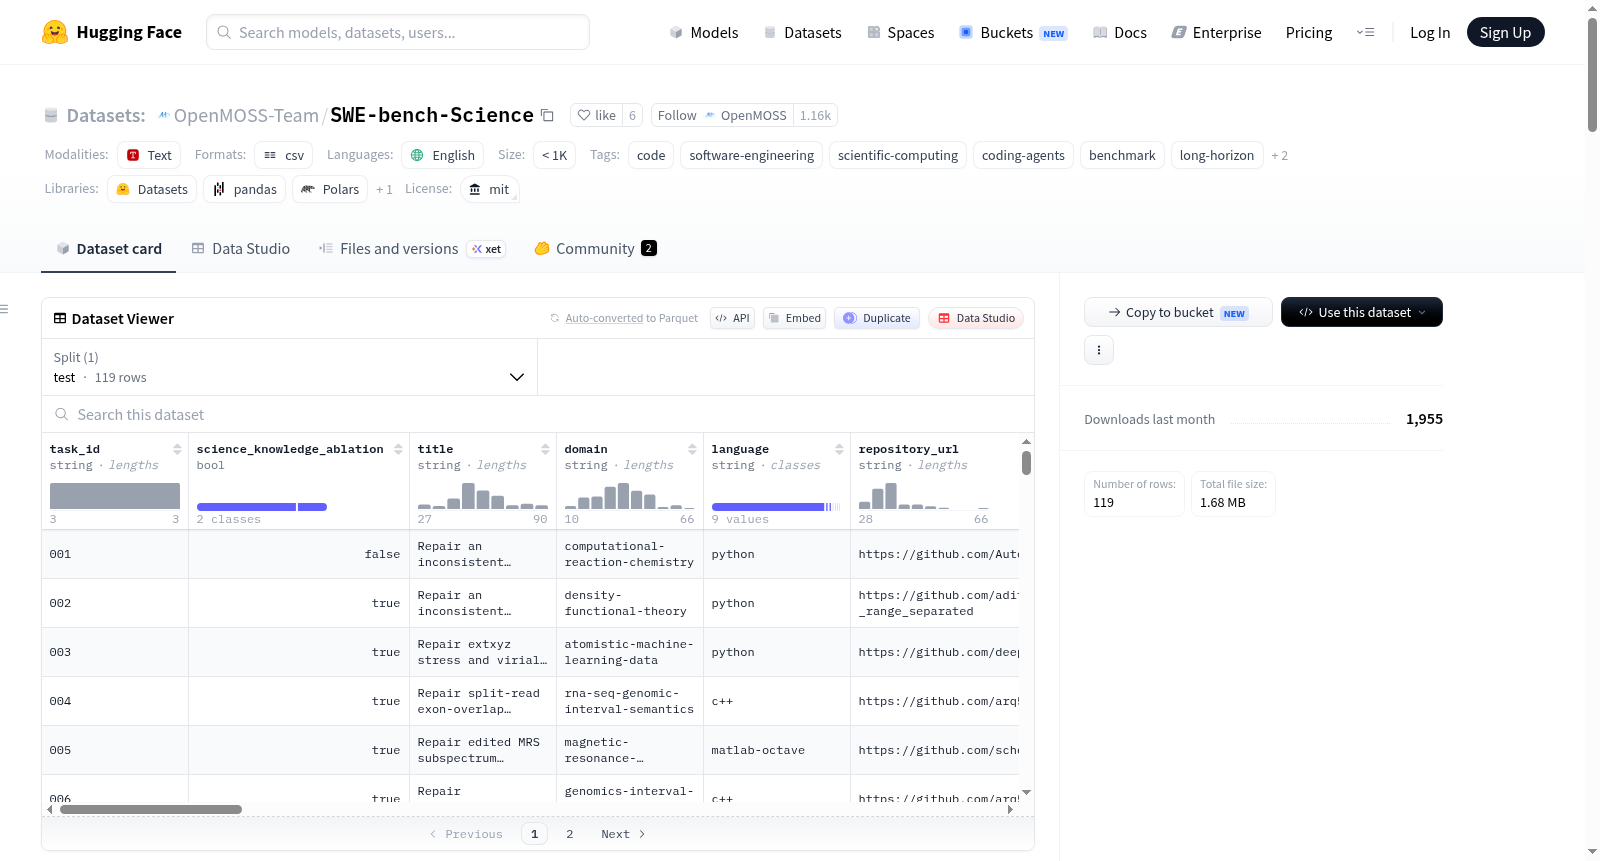Screen dimensions: 1600x861
Task: Filter by the csv format tag
Action: tap(284, 155)
